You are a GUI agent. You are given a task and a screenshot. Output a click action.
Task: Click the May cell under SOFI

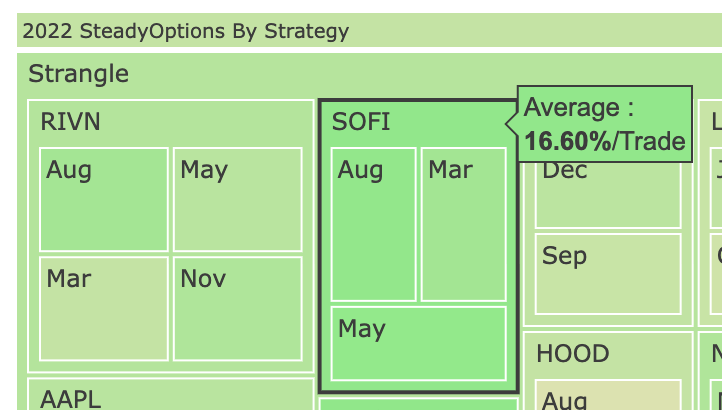(419, 343)
